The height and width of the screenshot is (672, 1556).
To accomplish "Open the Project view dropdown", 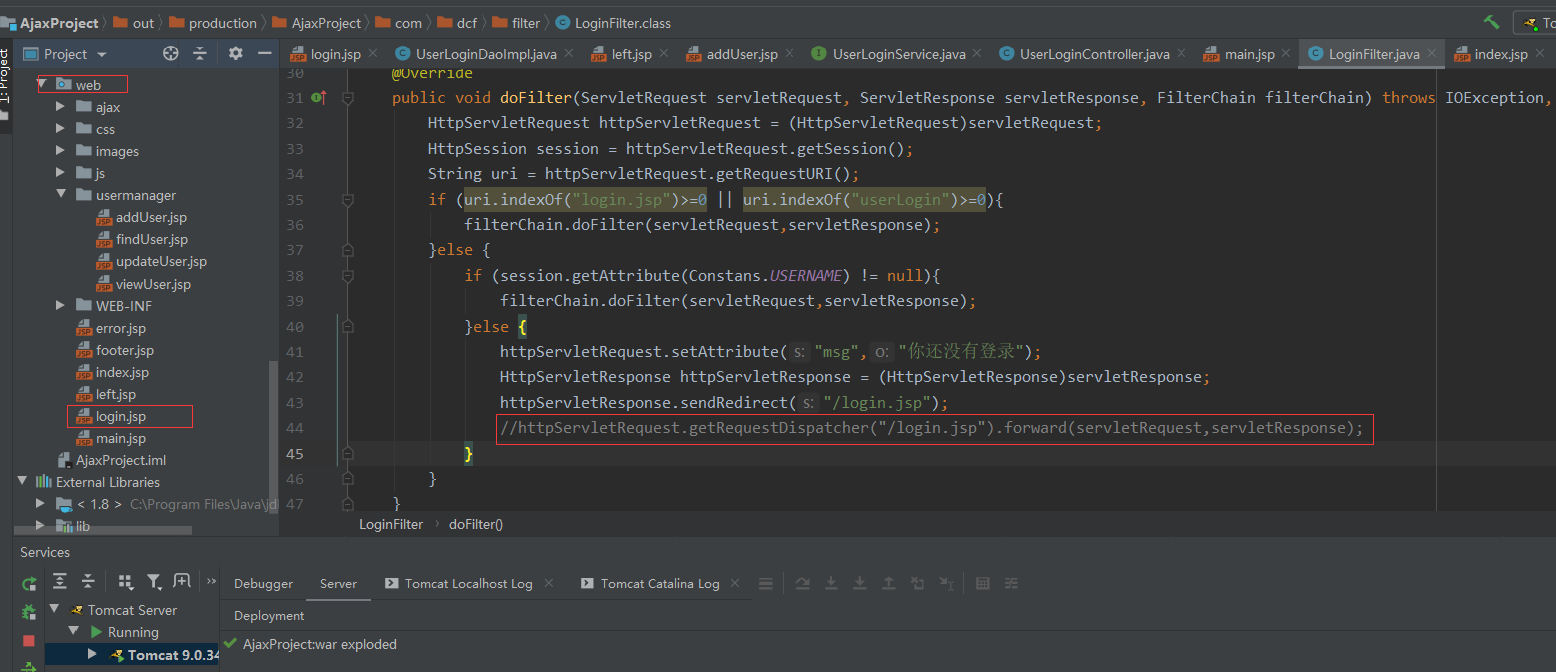I will click(101, 54).
